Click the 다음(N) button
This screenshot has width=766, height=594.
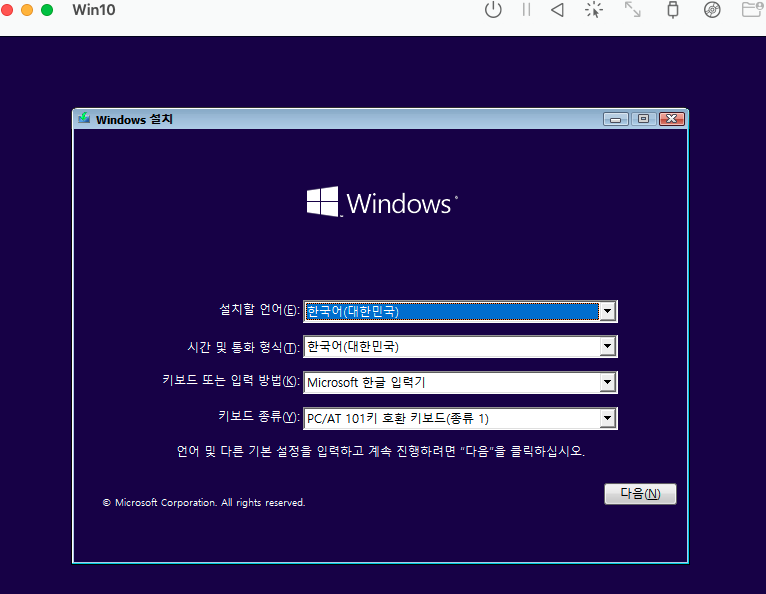point(640,494)
